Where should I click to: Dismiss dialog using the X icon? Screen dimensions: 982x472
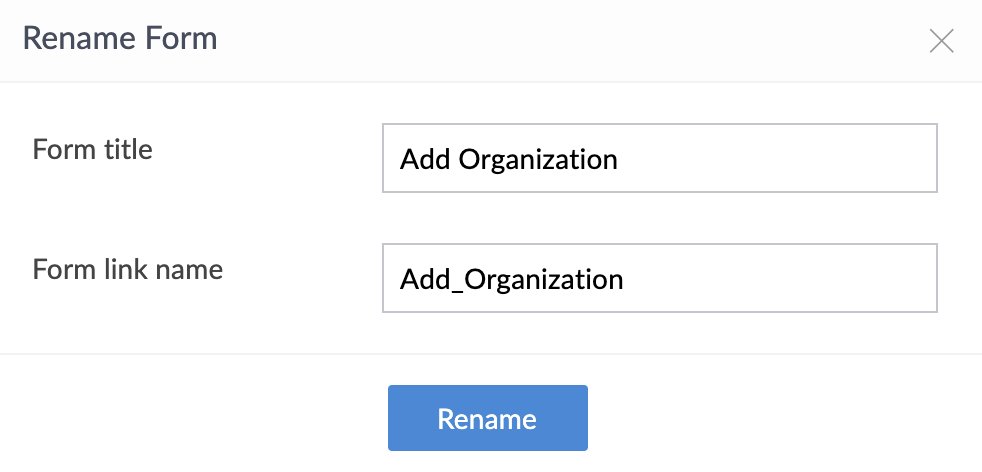click(x=941, y=41)
